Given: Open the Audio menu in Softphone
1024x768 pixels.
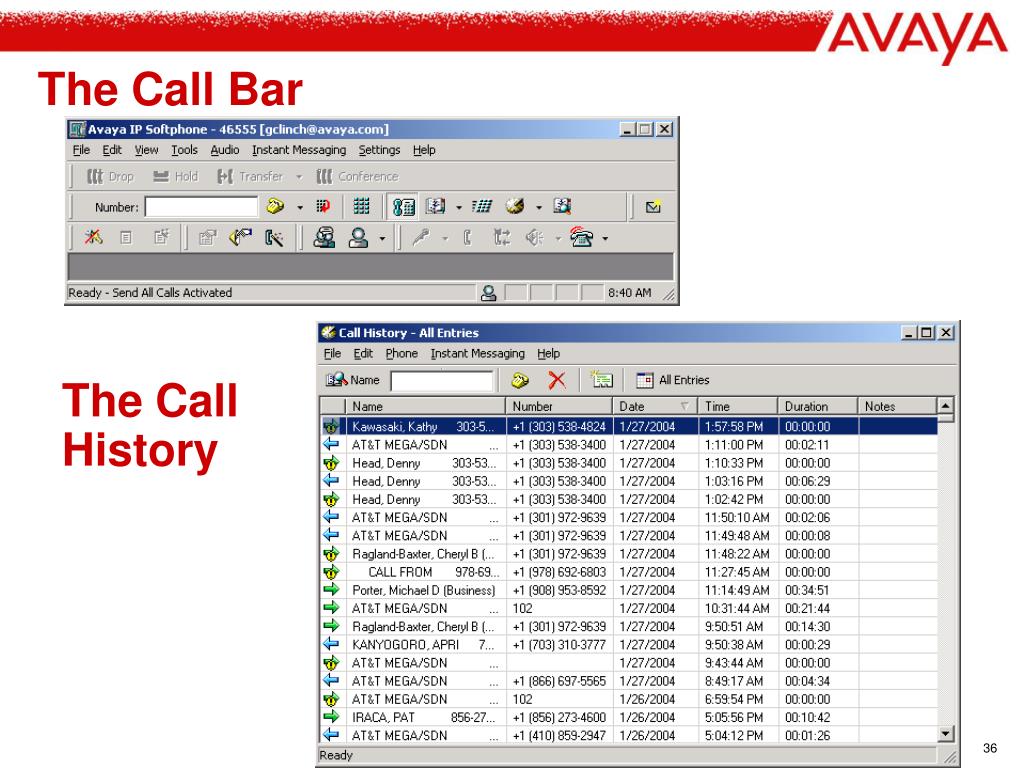Looking at the screenshot, I should coord(225,150).
